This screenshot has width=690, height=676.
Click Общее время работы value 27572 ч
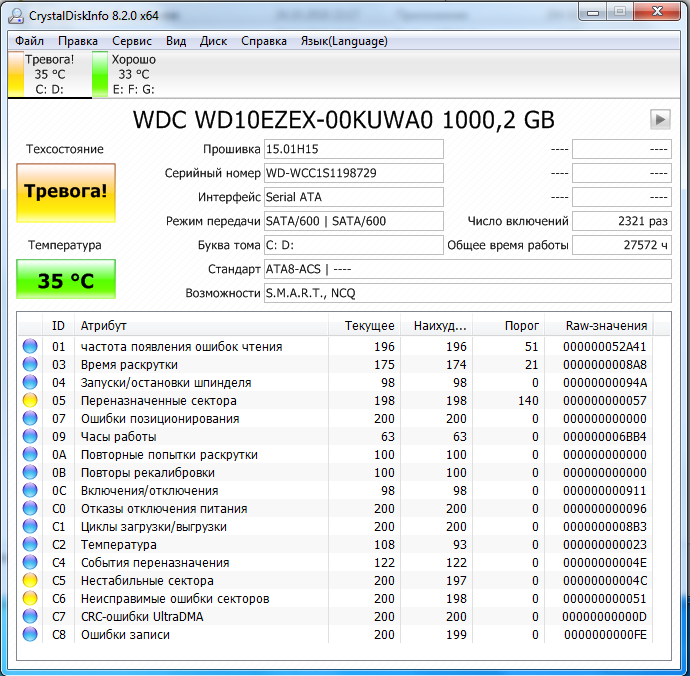pos(622,245)
